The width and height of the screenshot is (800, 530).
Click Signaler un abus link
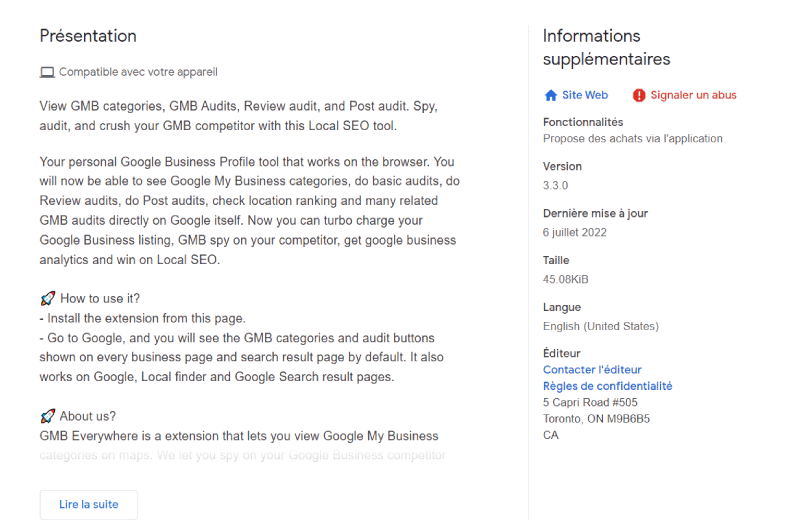point(693,95)
